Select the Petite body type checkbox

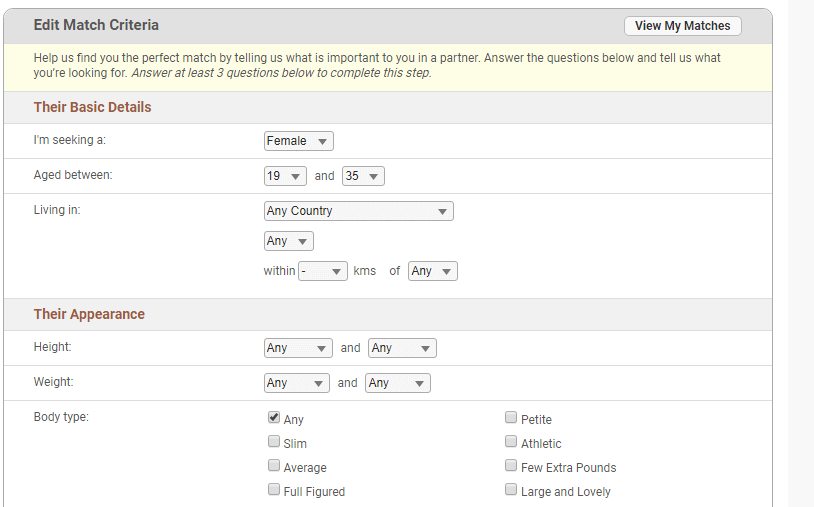tap(511, 418)
